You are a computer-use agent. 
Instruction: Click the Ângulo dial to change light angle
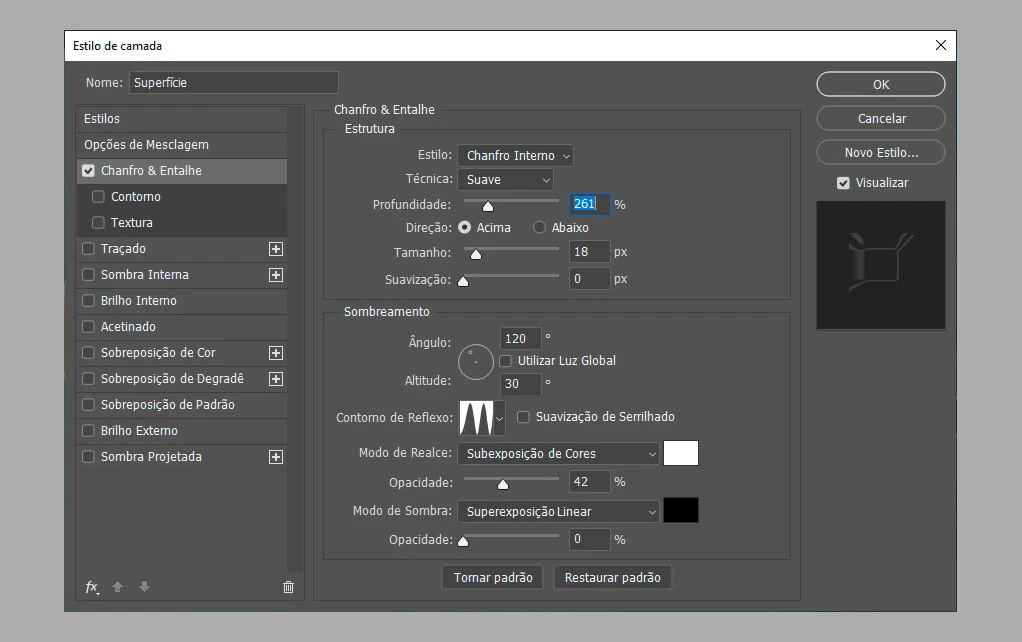476,363
